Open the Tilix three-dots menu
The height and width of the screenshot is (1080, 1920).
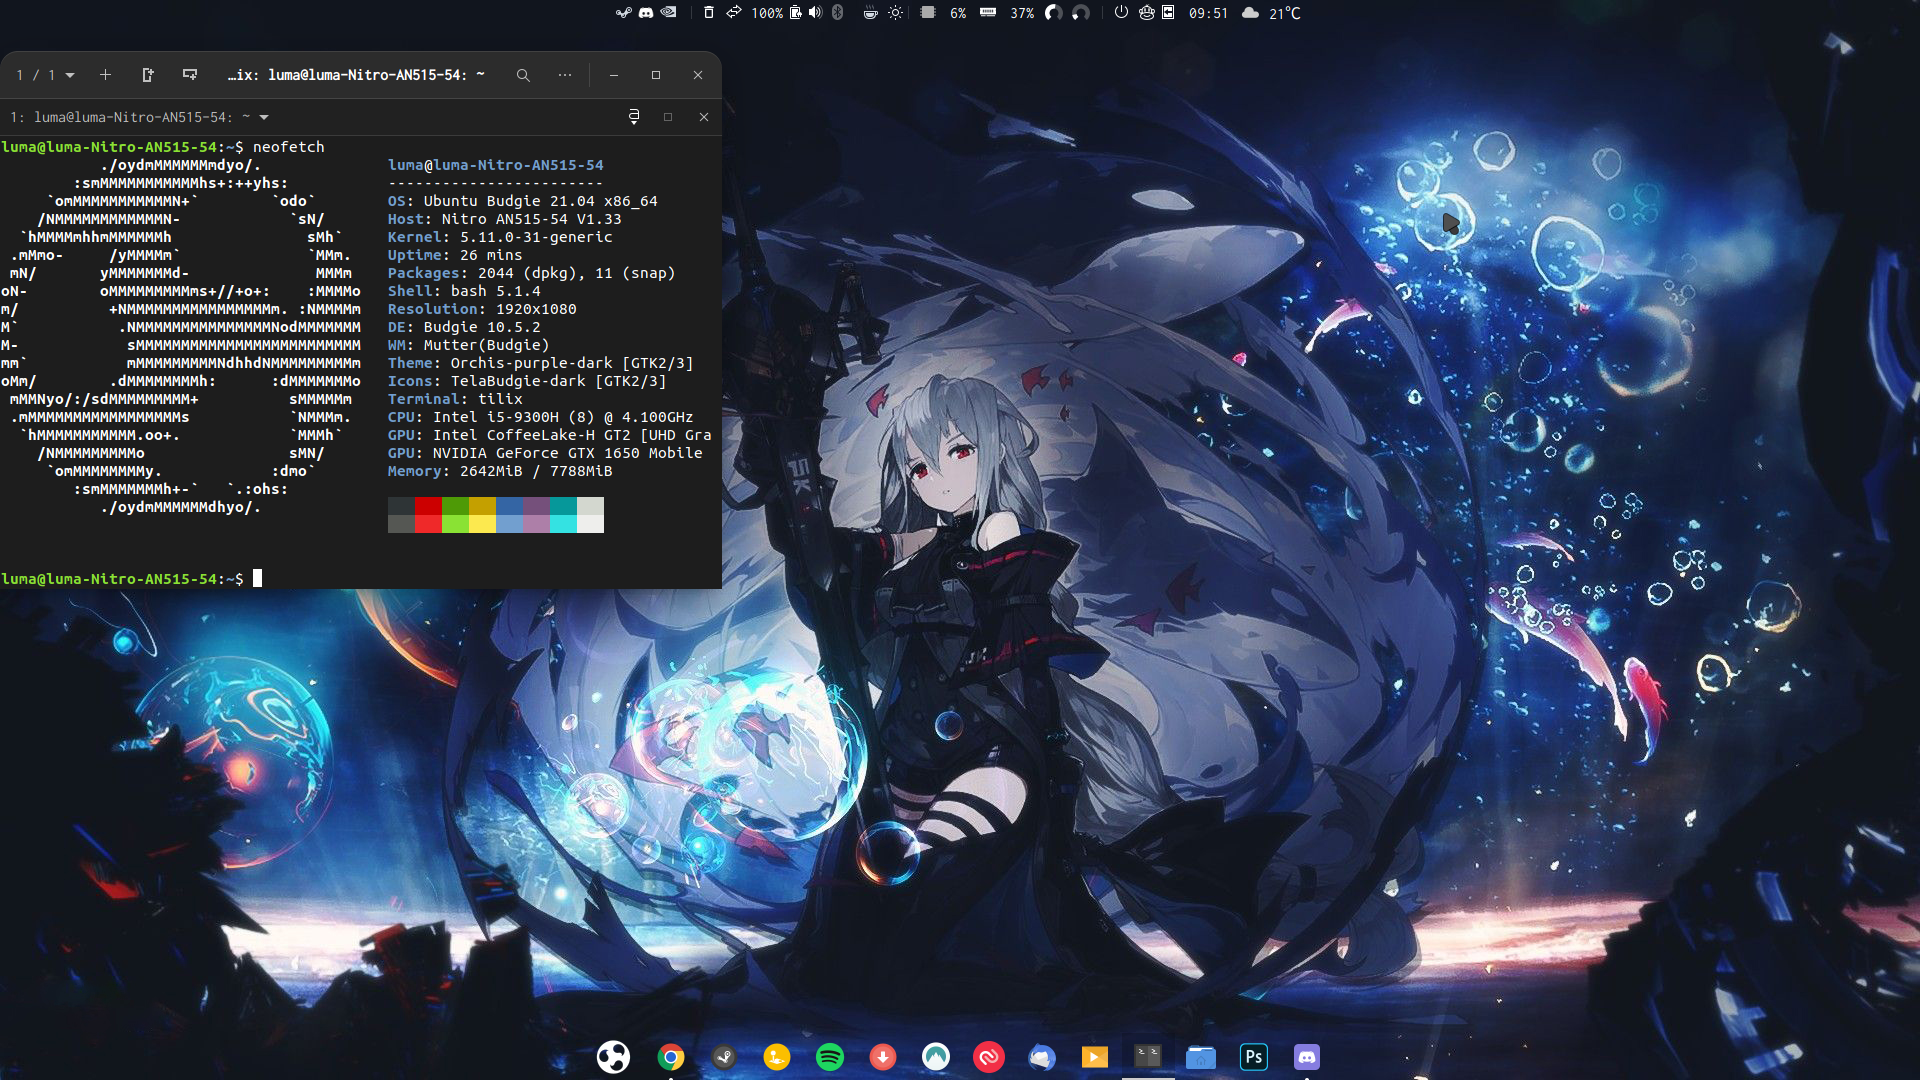[565, 75]
